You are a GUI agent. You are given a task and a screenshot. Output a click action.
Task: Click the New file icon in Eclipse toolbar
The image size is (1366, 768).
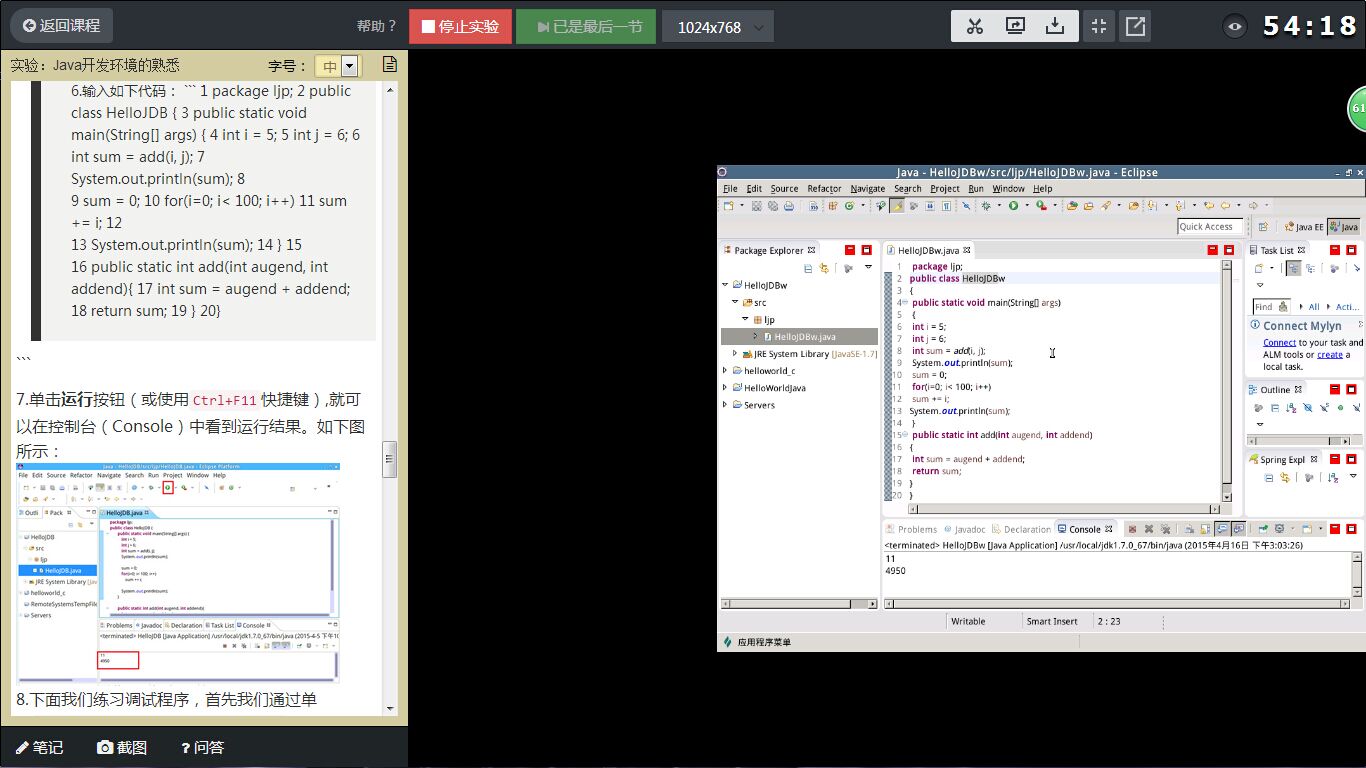tap(728, 205)
